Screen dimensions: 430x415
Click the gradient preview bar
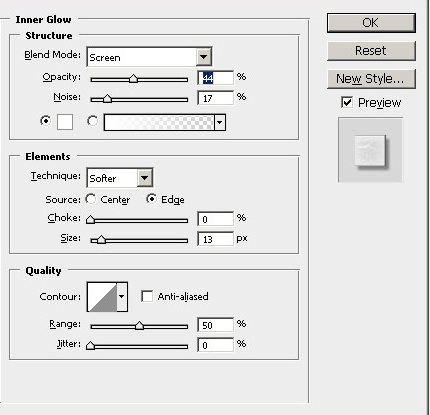click(159, 122)
